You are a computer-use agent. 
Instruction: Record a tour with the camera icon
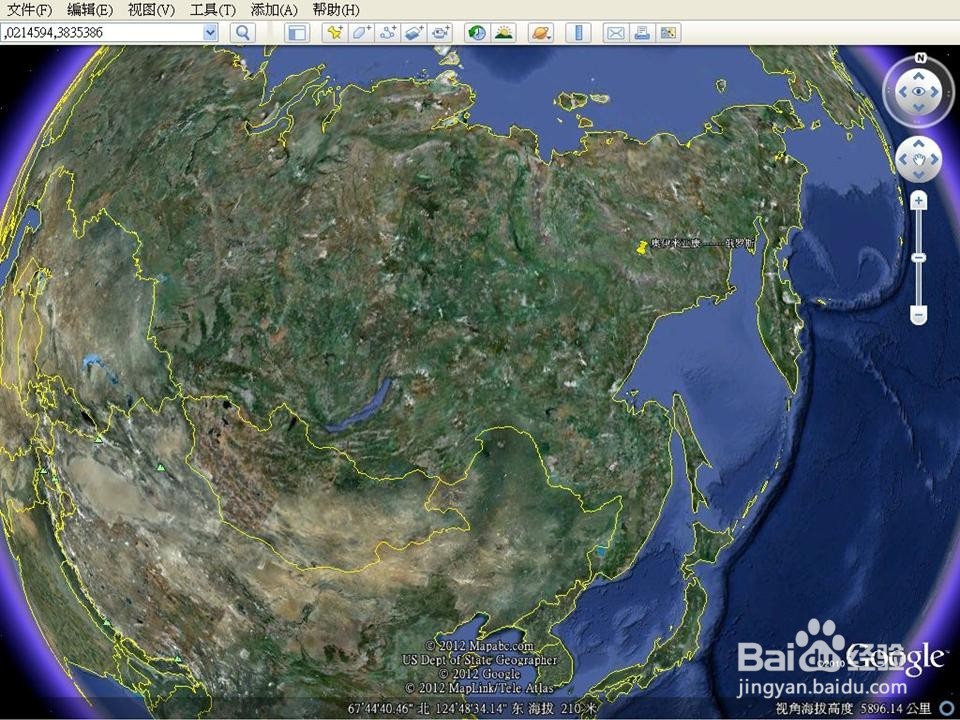pos(440,32)
